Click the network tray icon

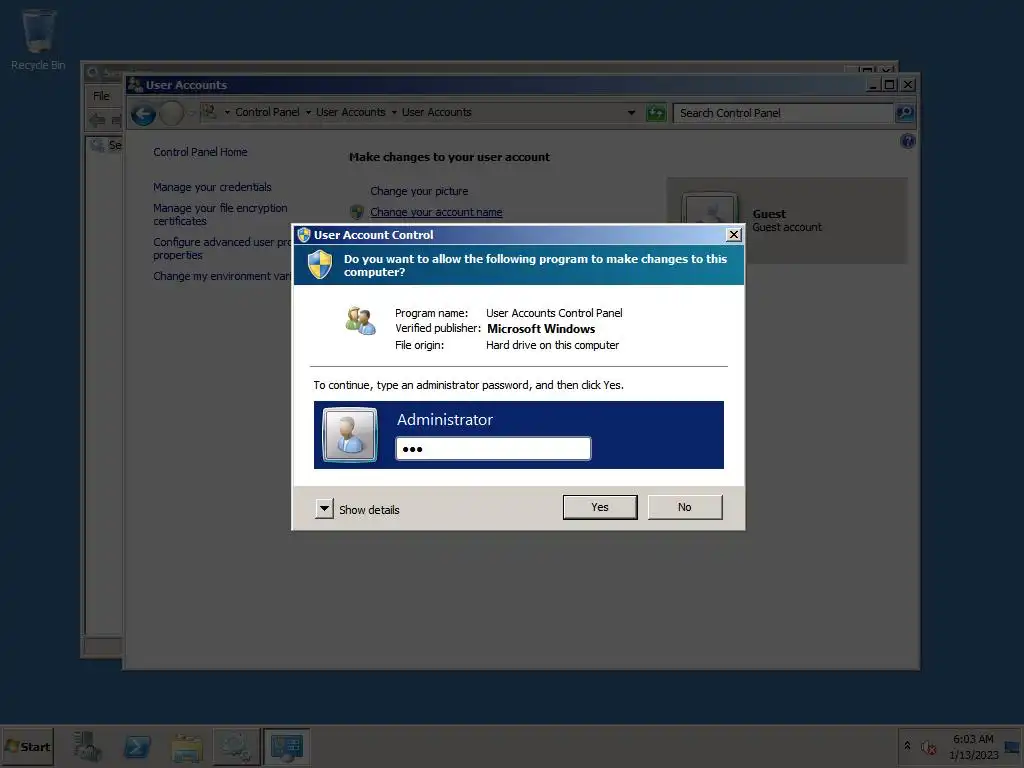click(1012, 748)
